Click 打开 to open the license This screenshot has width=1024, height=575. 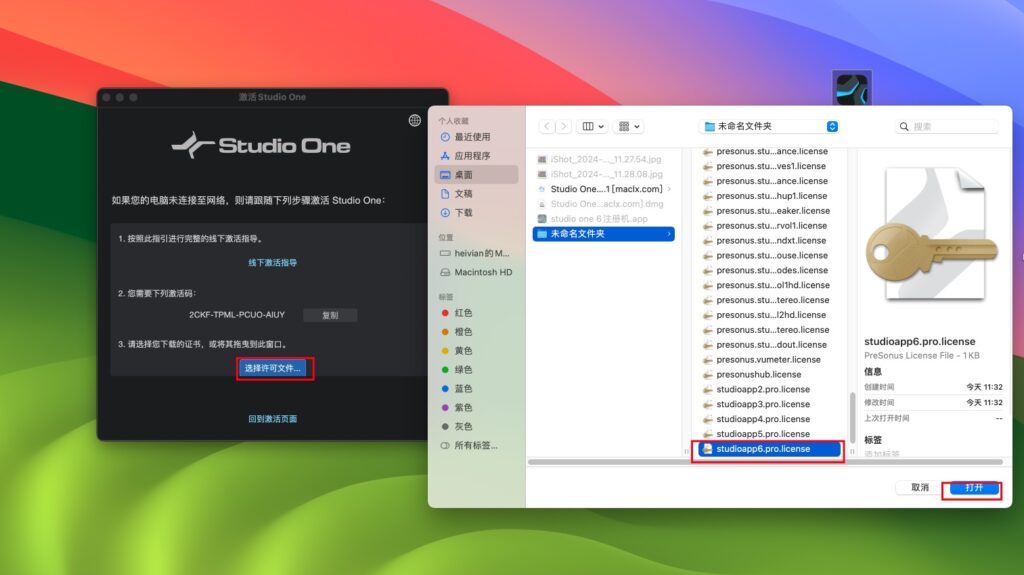[973, 488]
